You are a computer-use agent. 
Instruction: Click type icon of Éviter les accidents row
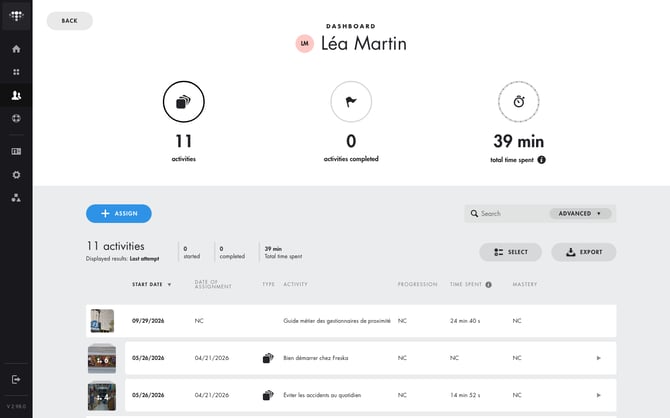pyautogui.click(x=268, y=395)
